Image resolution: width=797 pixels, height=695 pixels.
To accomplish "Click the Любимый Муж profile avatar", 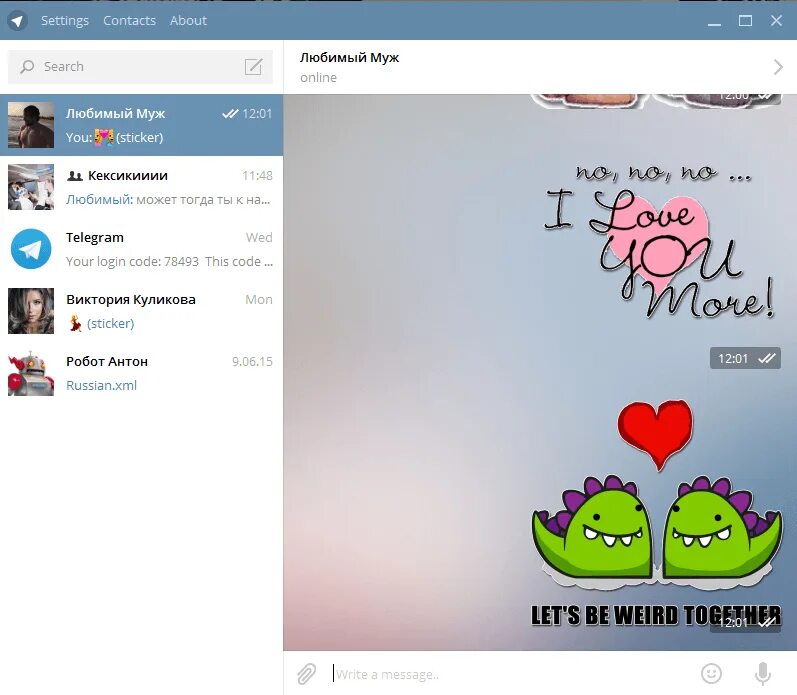I will [31, 125].
